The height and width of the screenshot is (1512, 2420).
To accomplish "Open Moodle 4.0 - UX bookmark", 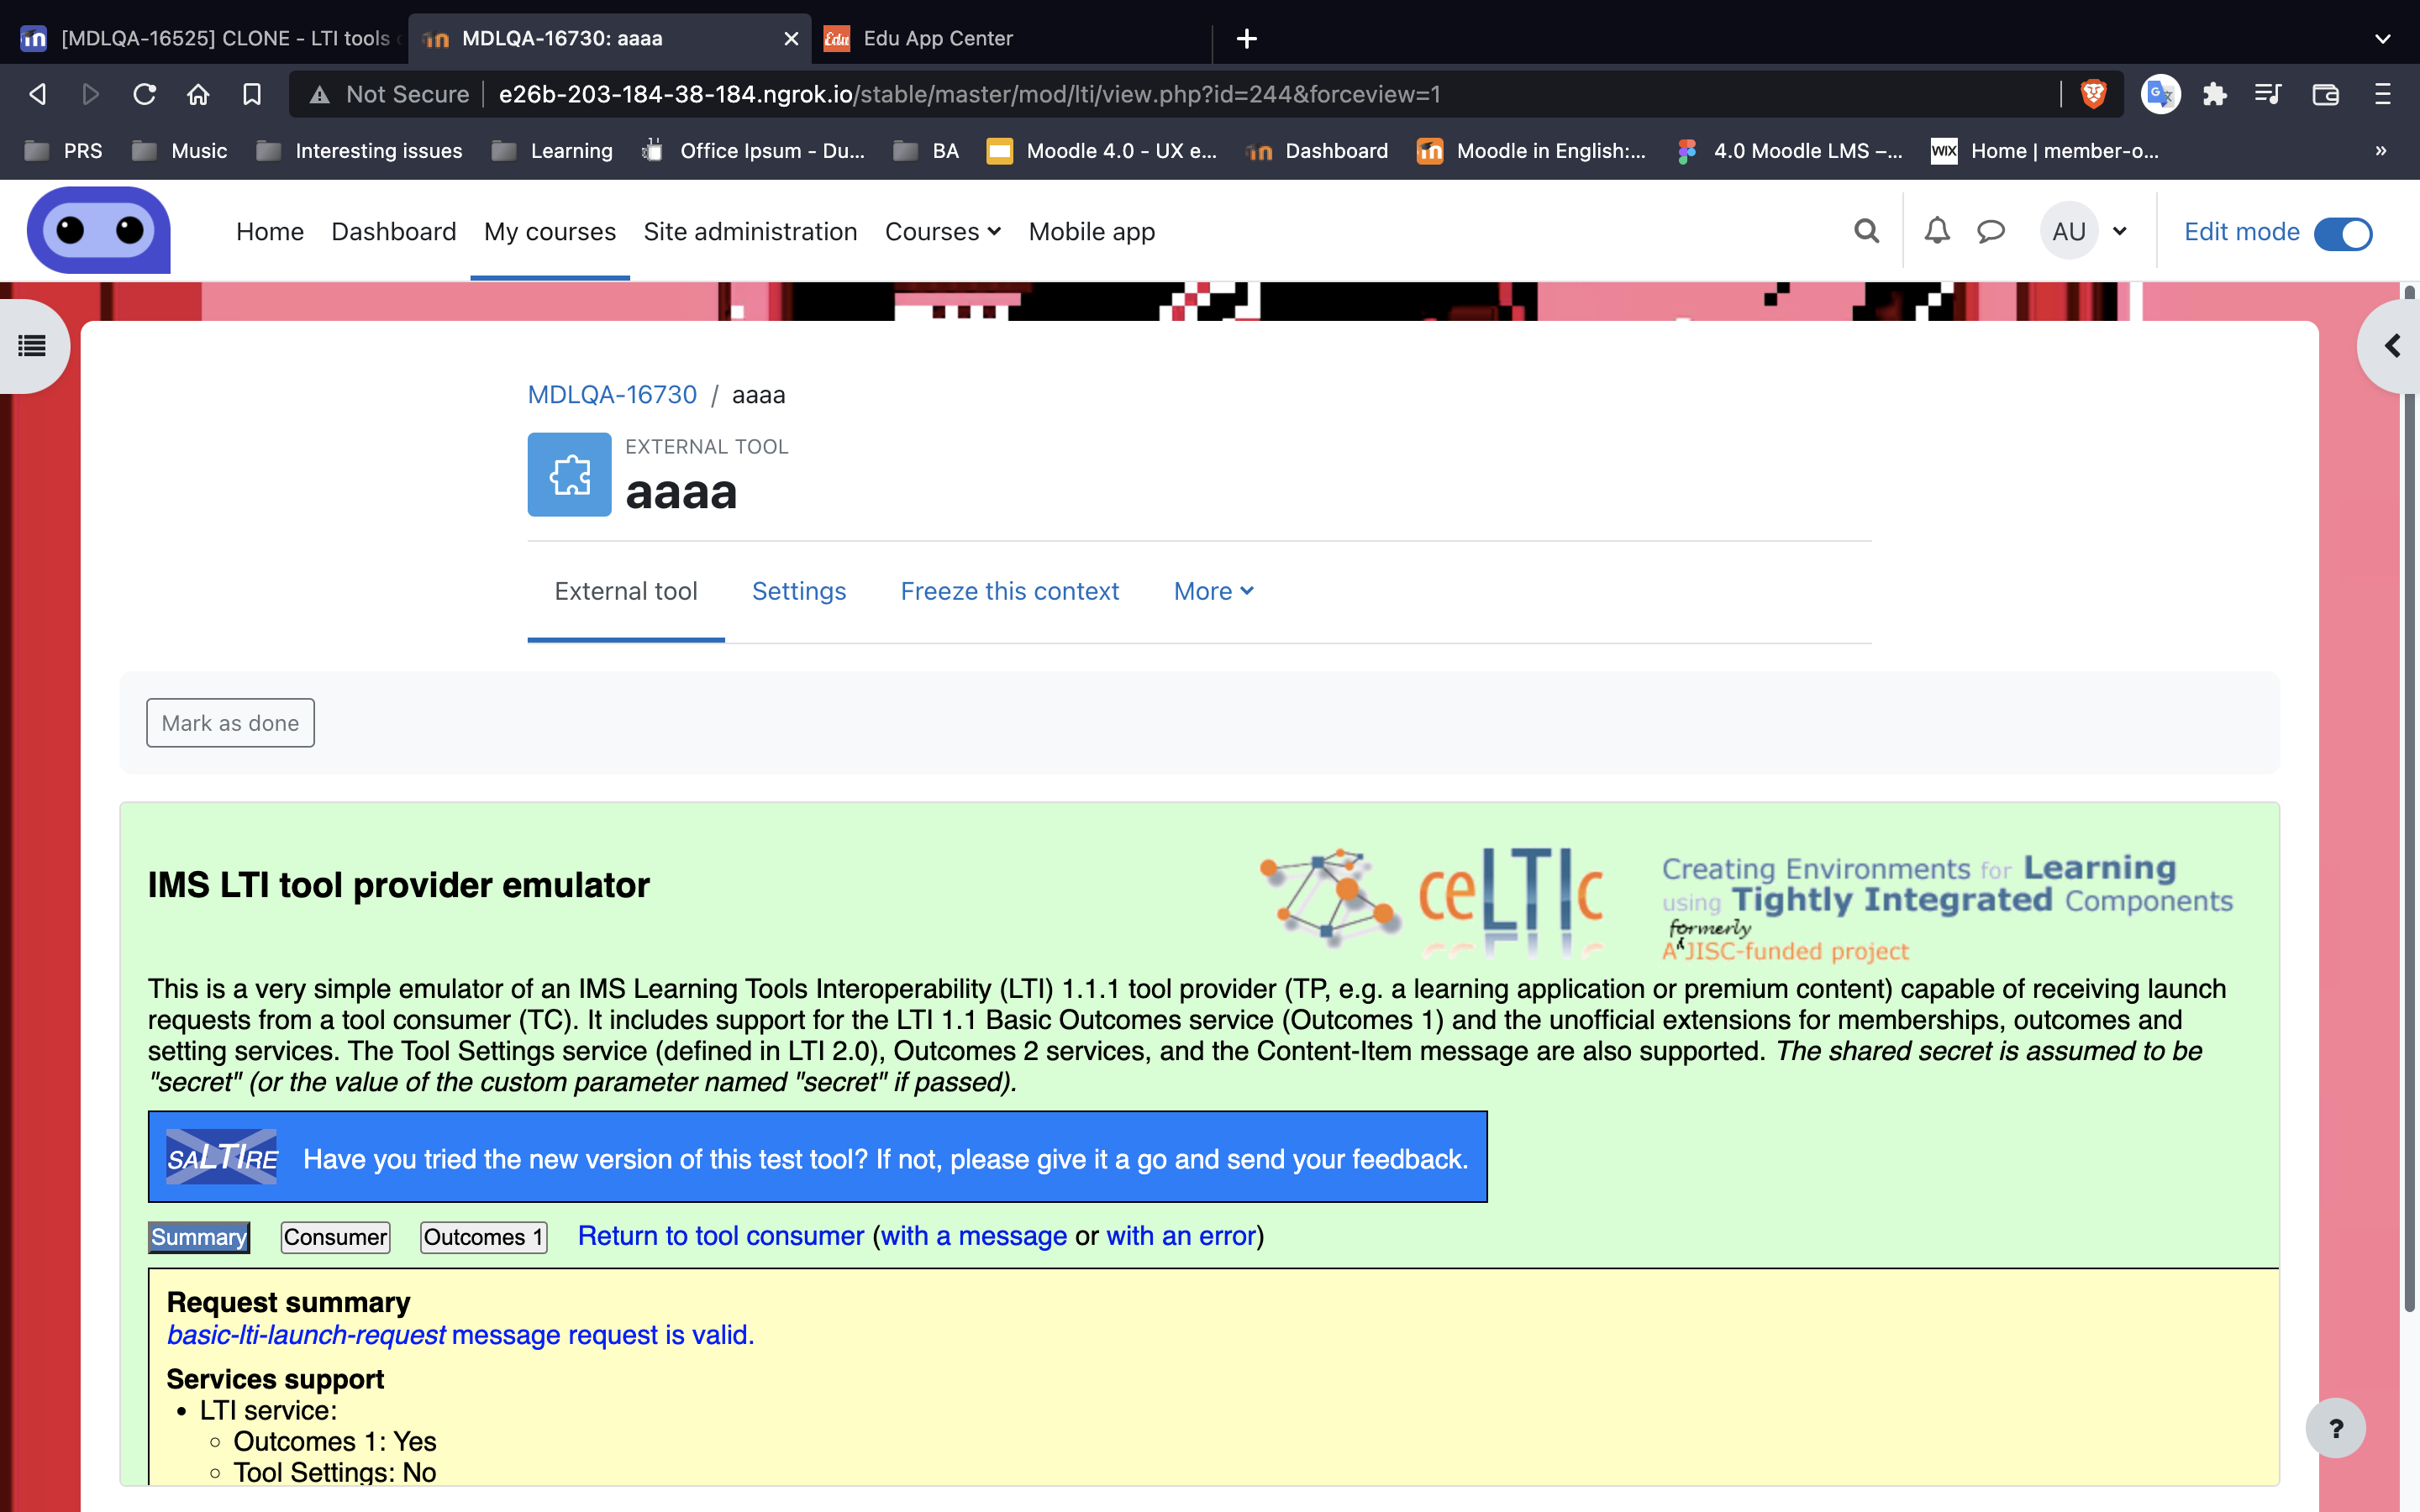I will [1102, 151].
